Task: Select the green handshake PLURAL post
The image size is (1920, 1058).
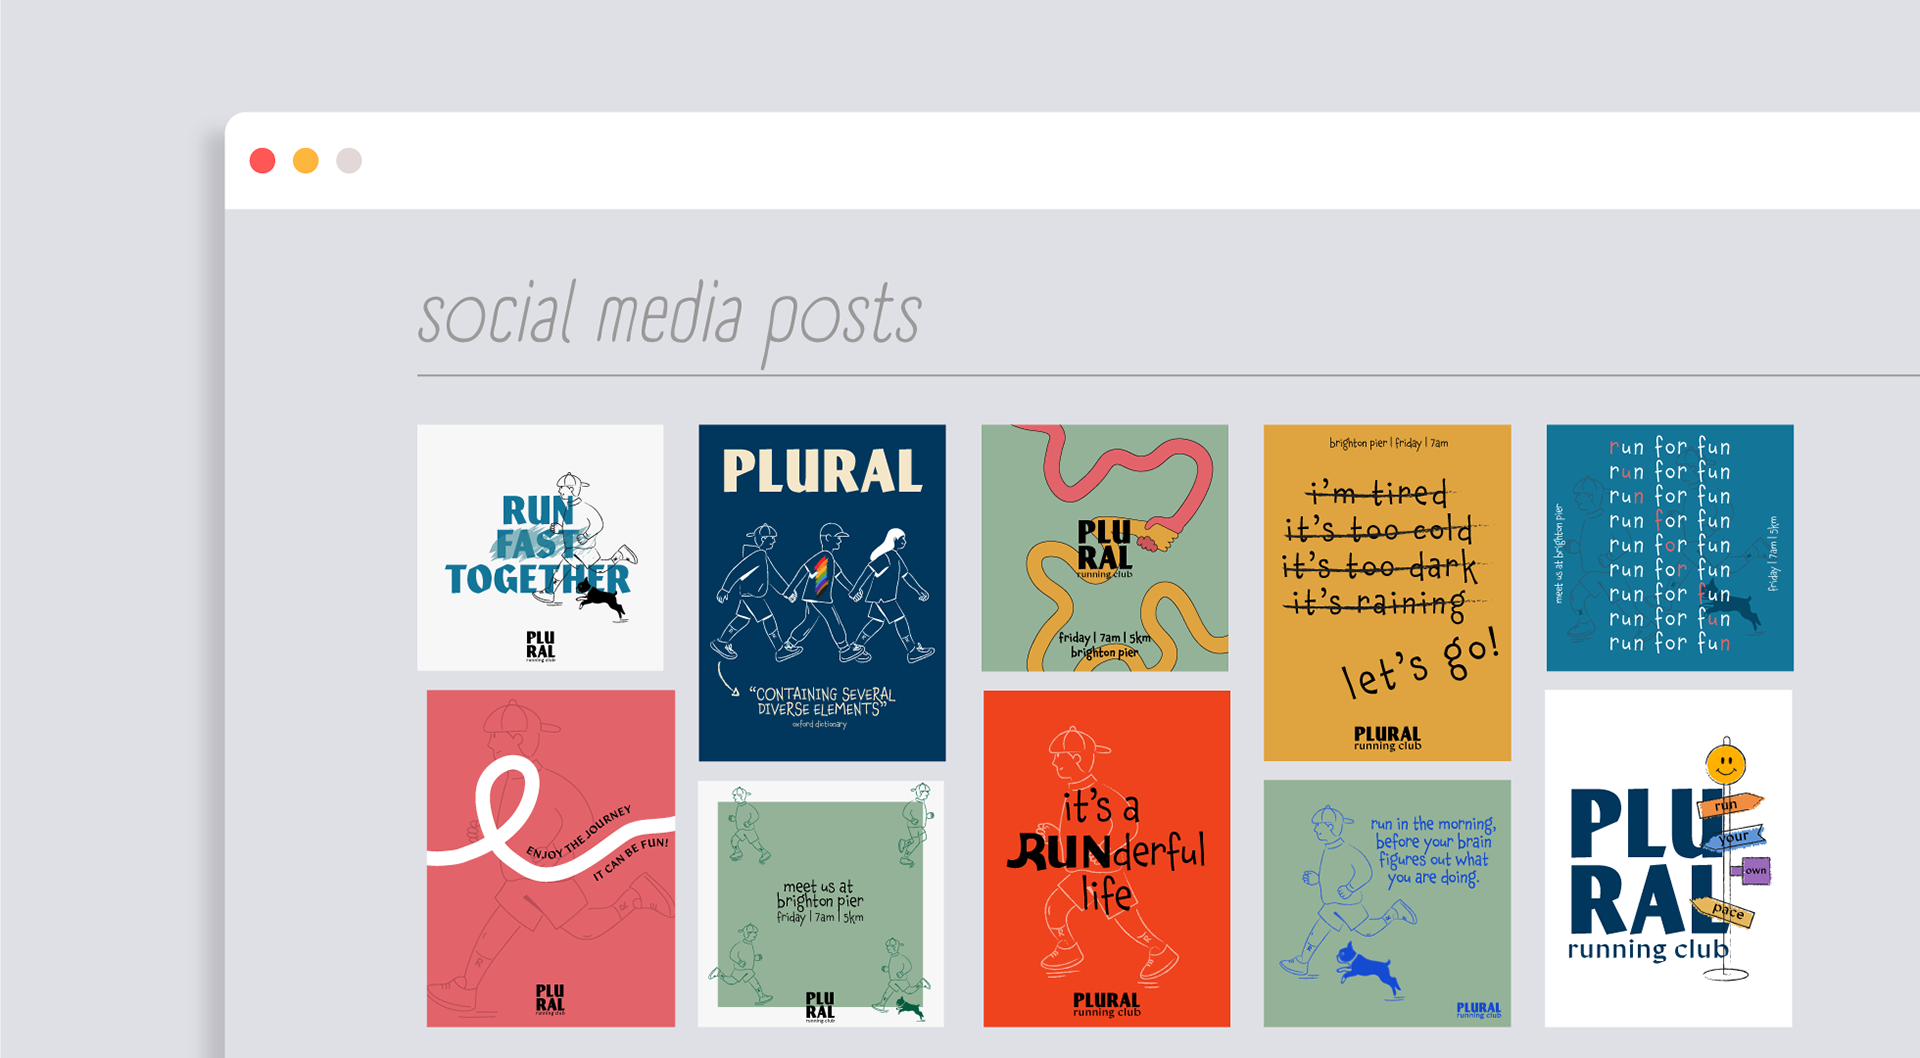Action: pos(1105,548)
